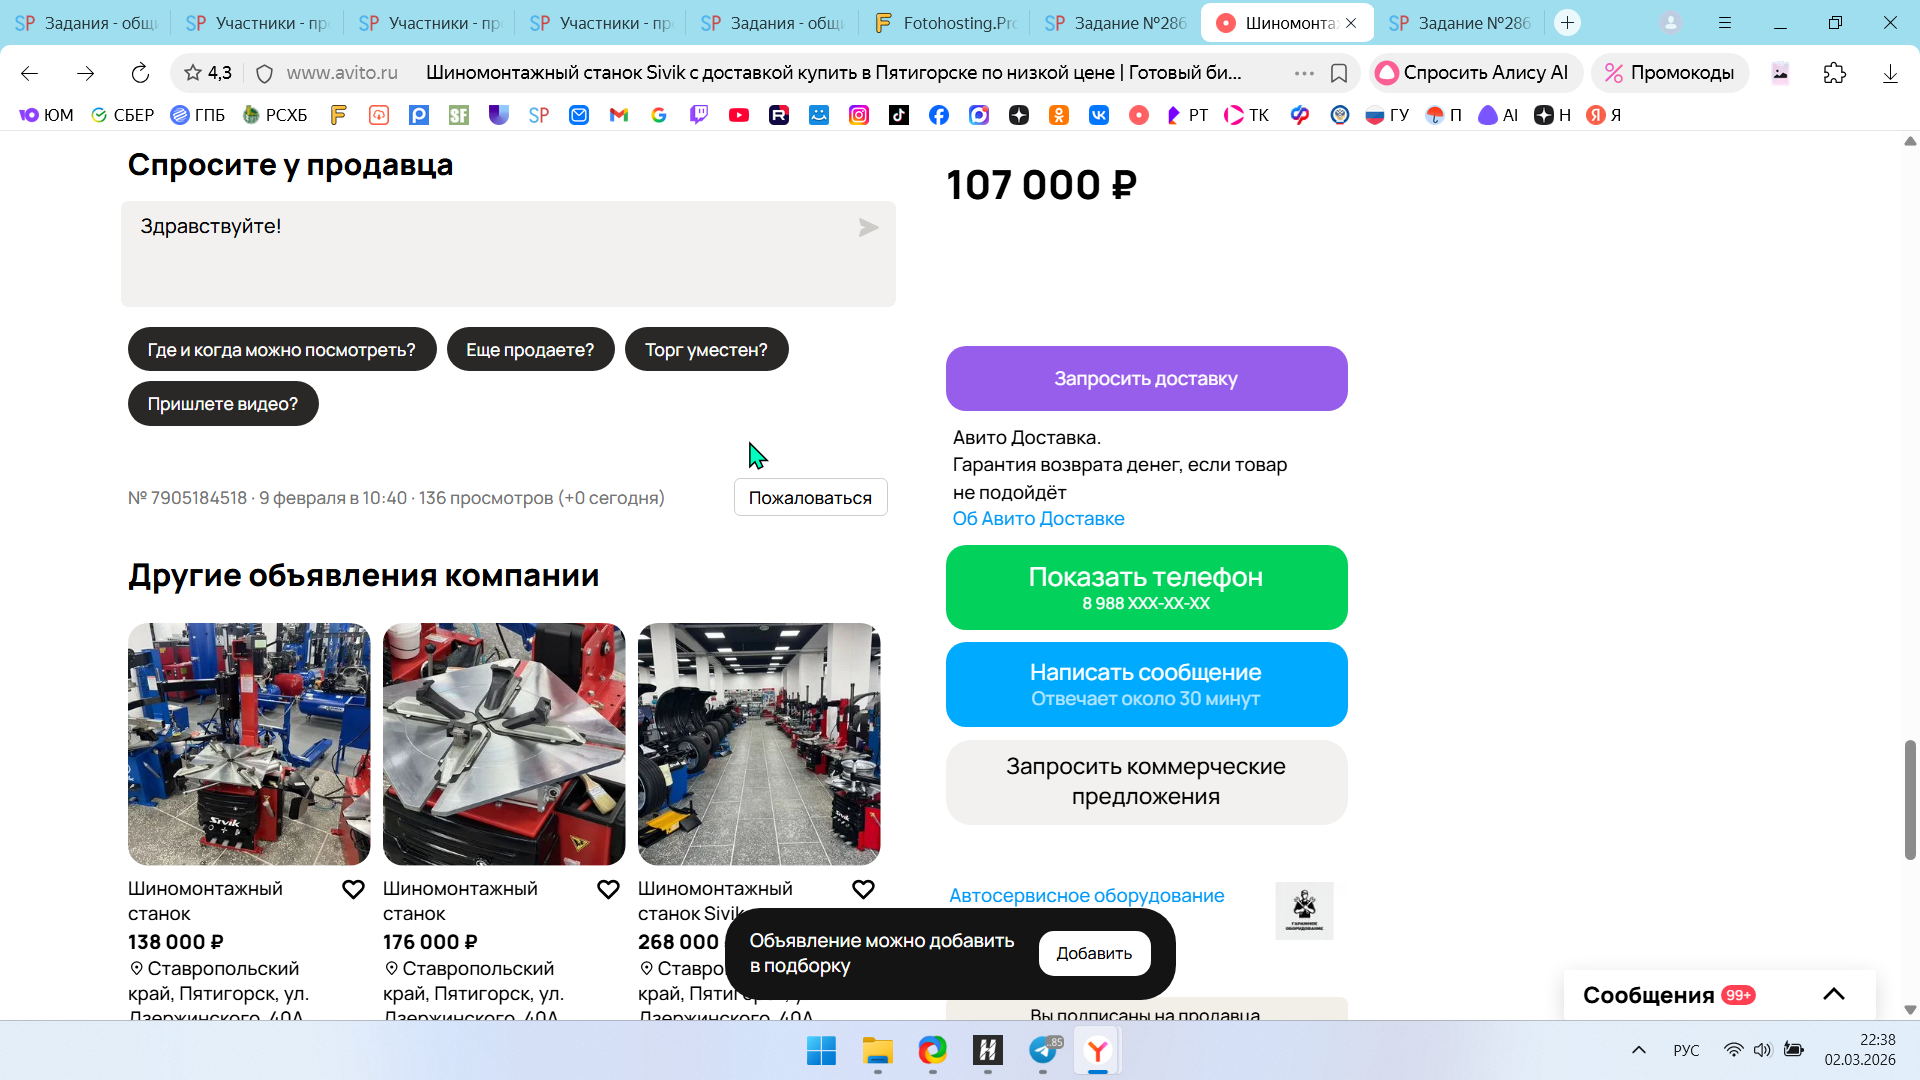
Task: Open the address bar three-dots menu
Action: (1304, 73)
